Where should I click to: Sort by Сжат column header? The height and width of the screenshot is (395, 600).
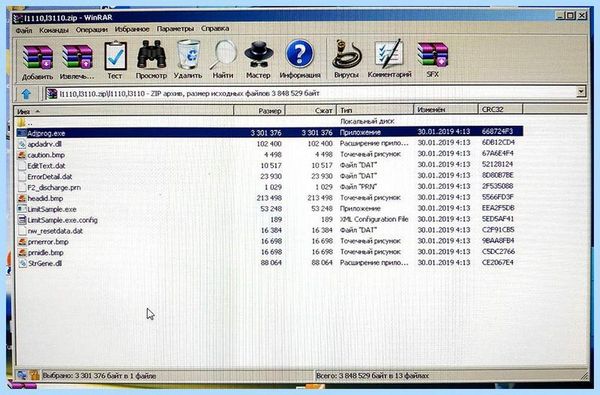pyautogui.click(x=311, y=111)
